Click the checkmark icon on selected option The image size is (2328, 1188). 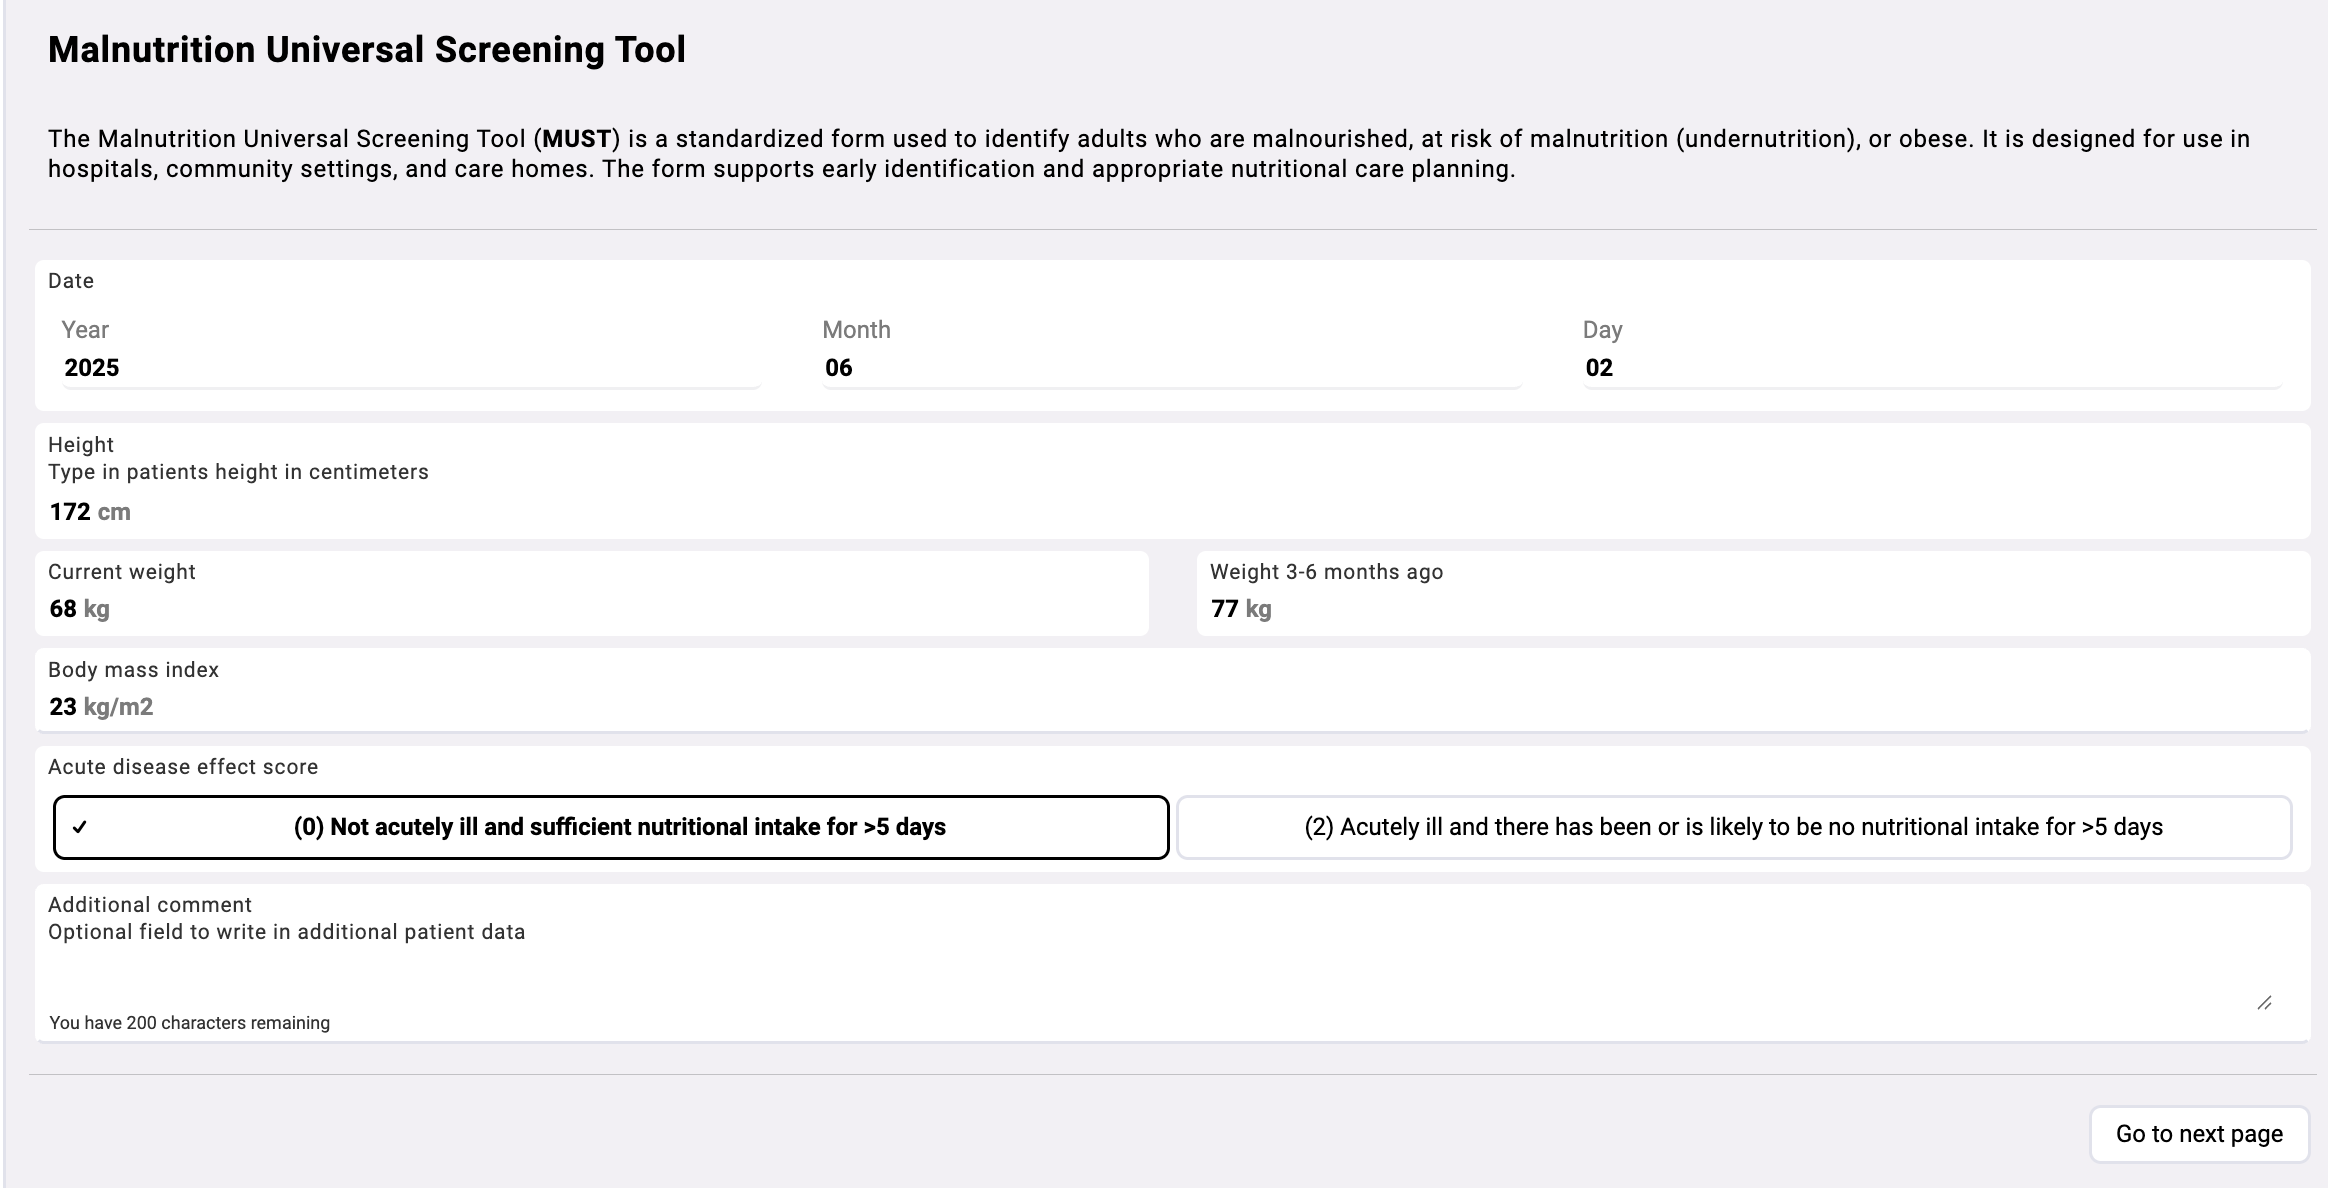[80, 827]
